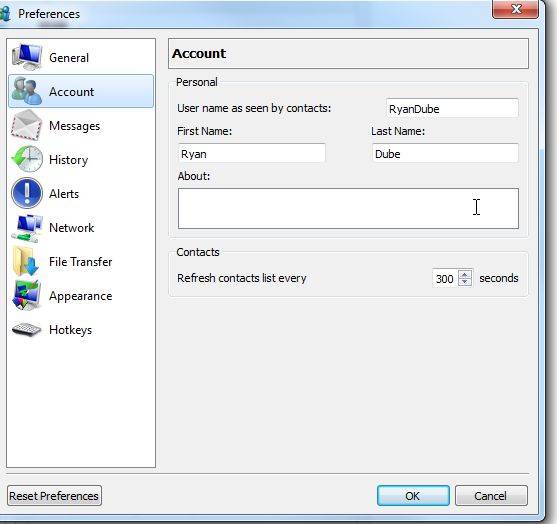Click the Hotkeys keyboard icon

tap(26, 329)
